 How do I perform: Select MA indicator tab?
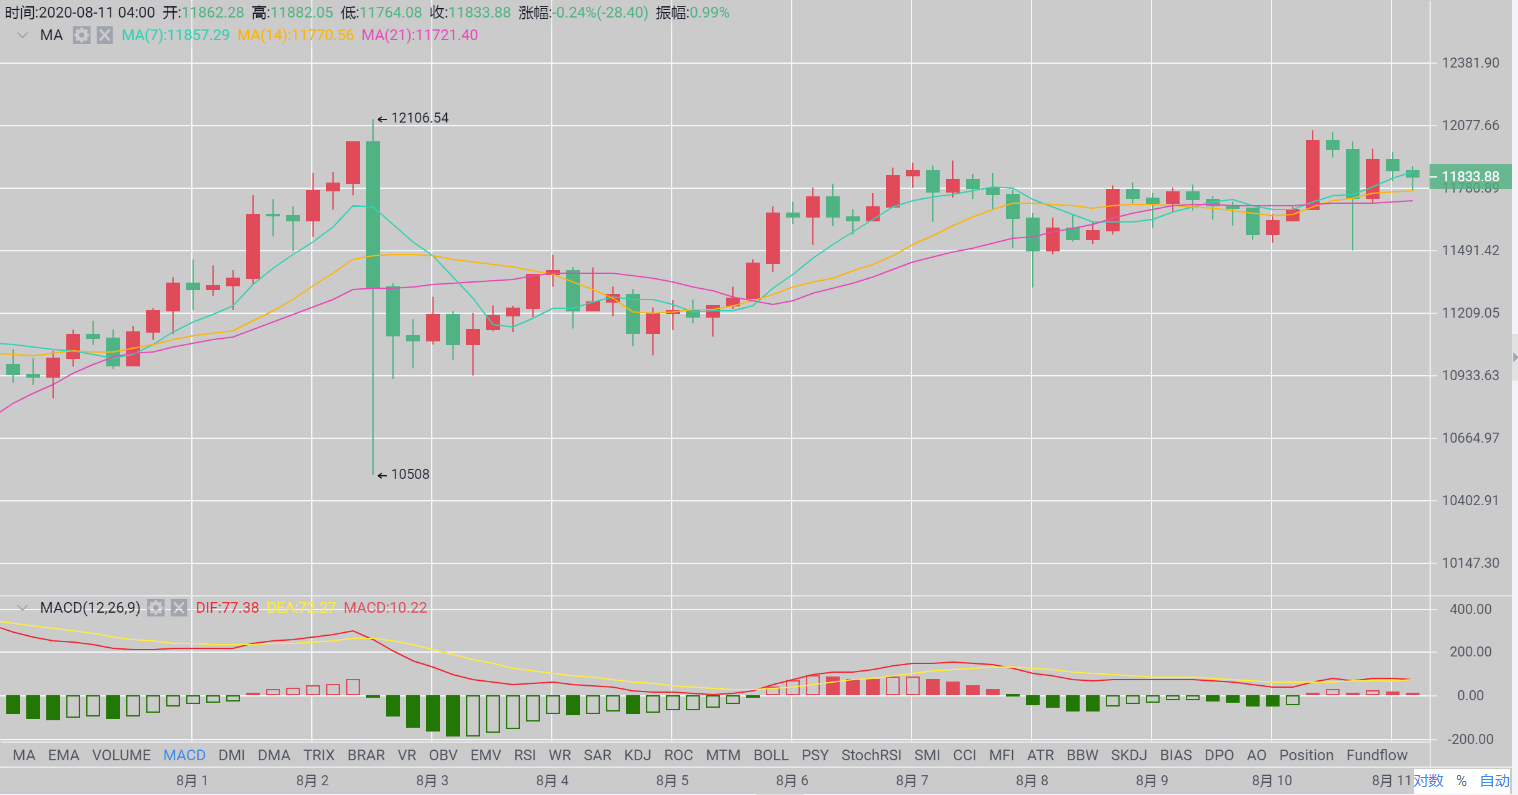pyautogui.click(x=24, y=755)
